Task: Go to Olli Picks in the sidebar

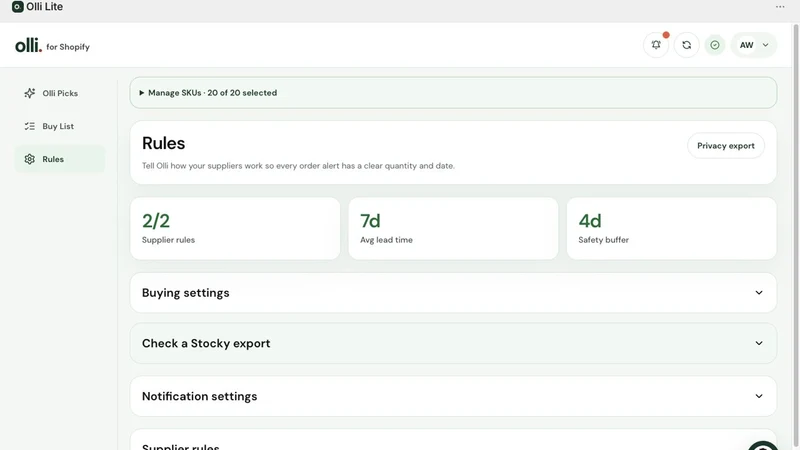Action: [60, 93]
